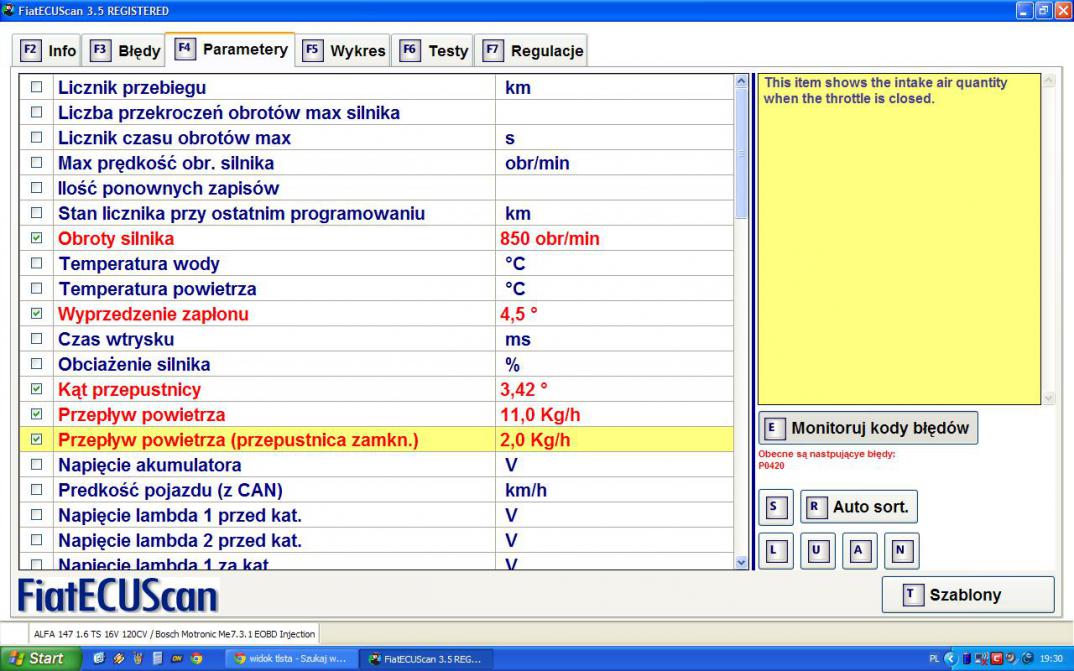Viewport: 1074px width, 671px height.
Task: Uncheck Przepływ powietrza (przepustnica zamkn.) checkbox
Action: pos(36,440)
